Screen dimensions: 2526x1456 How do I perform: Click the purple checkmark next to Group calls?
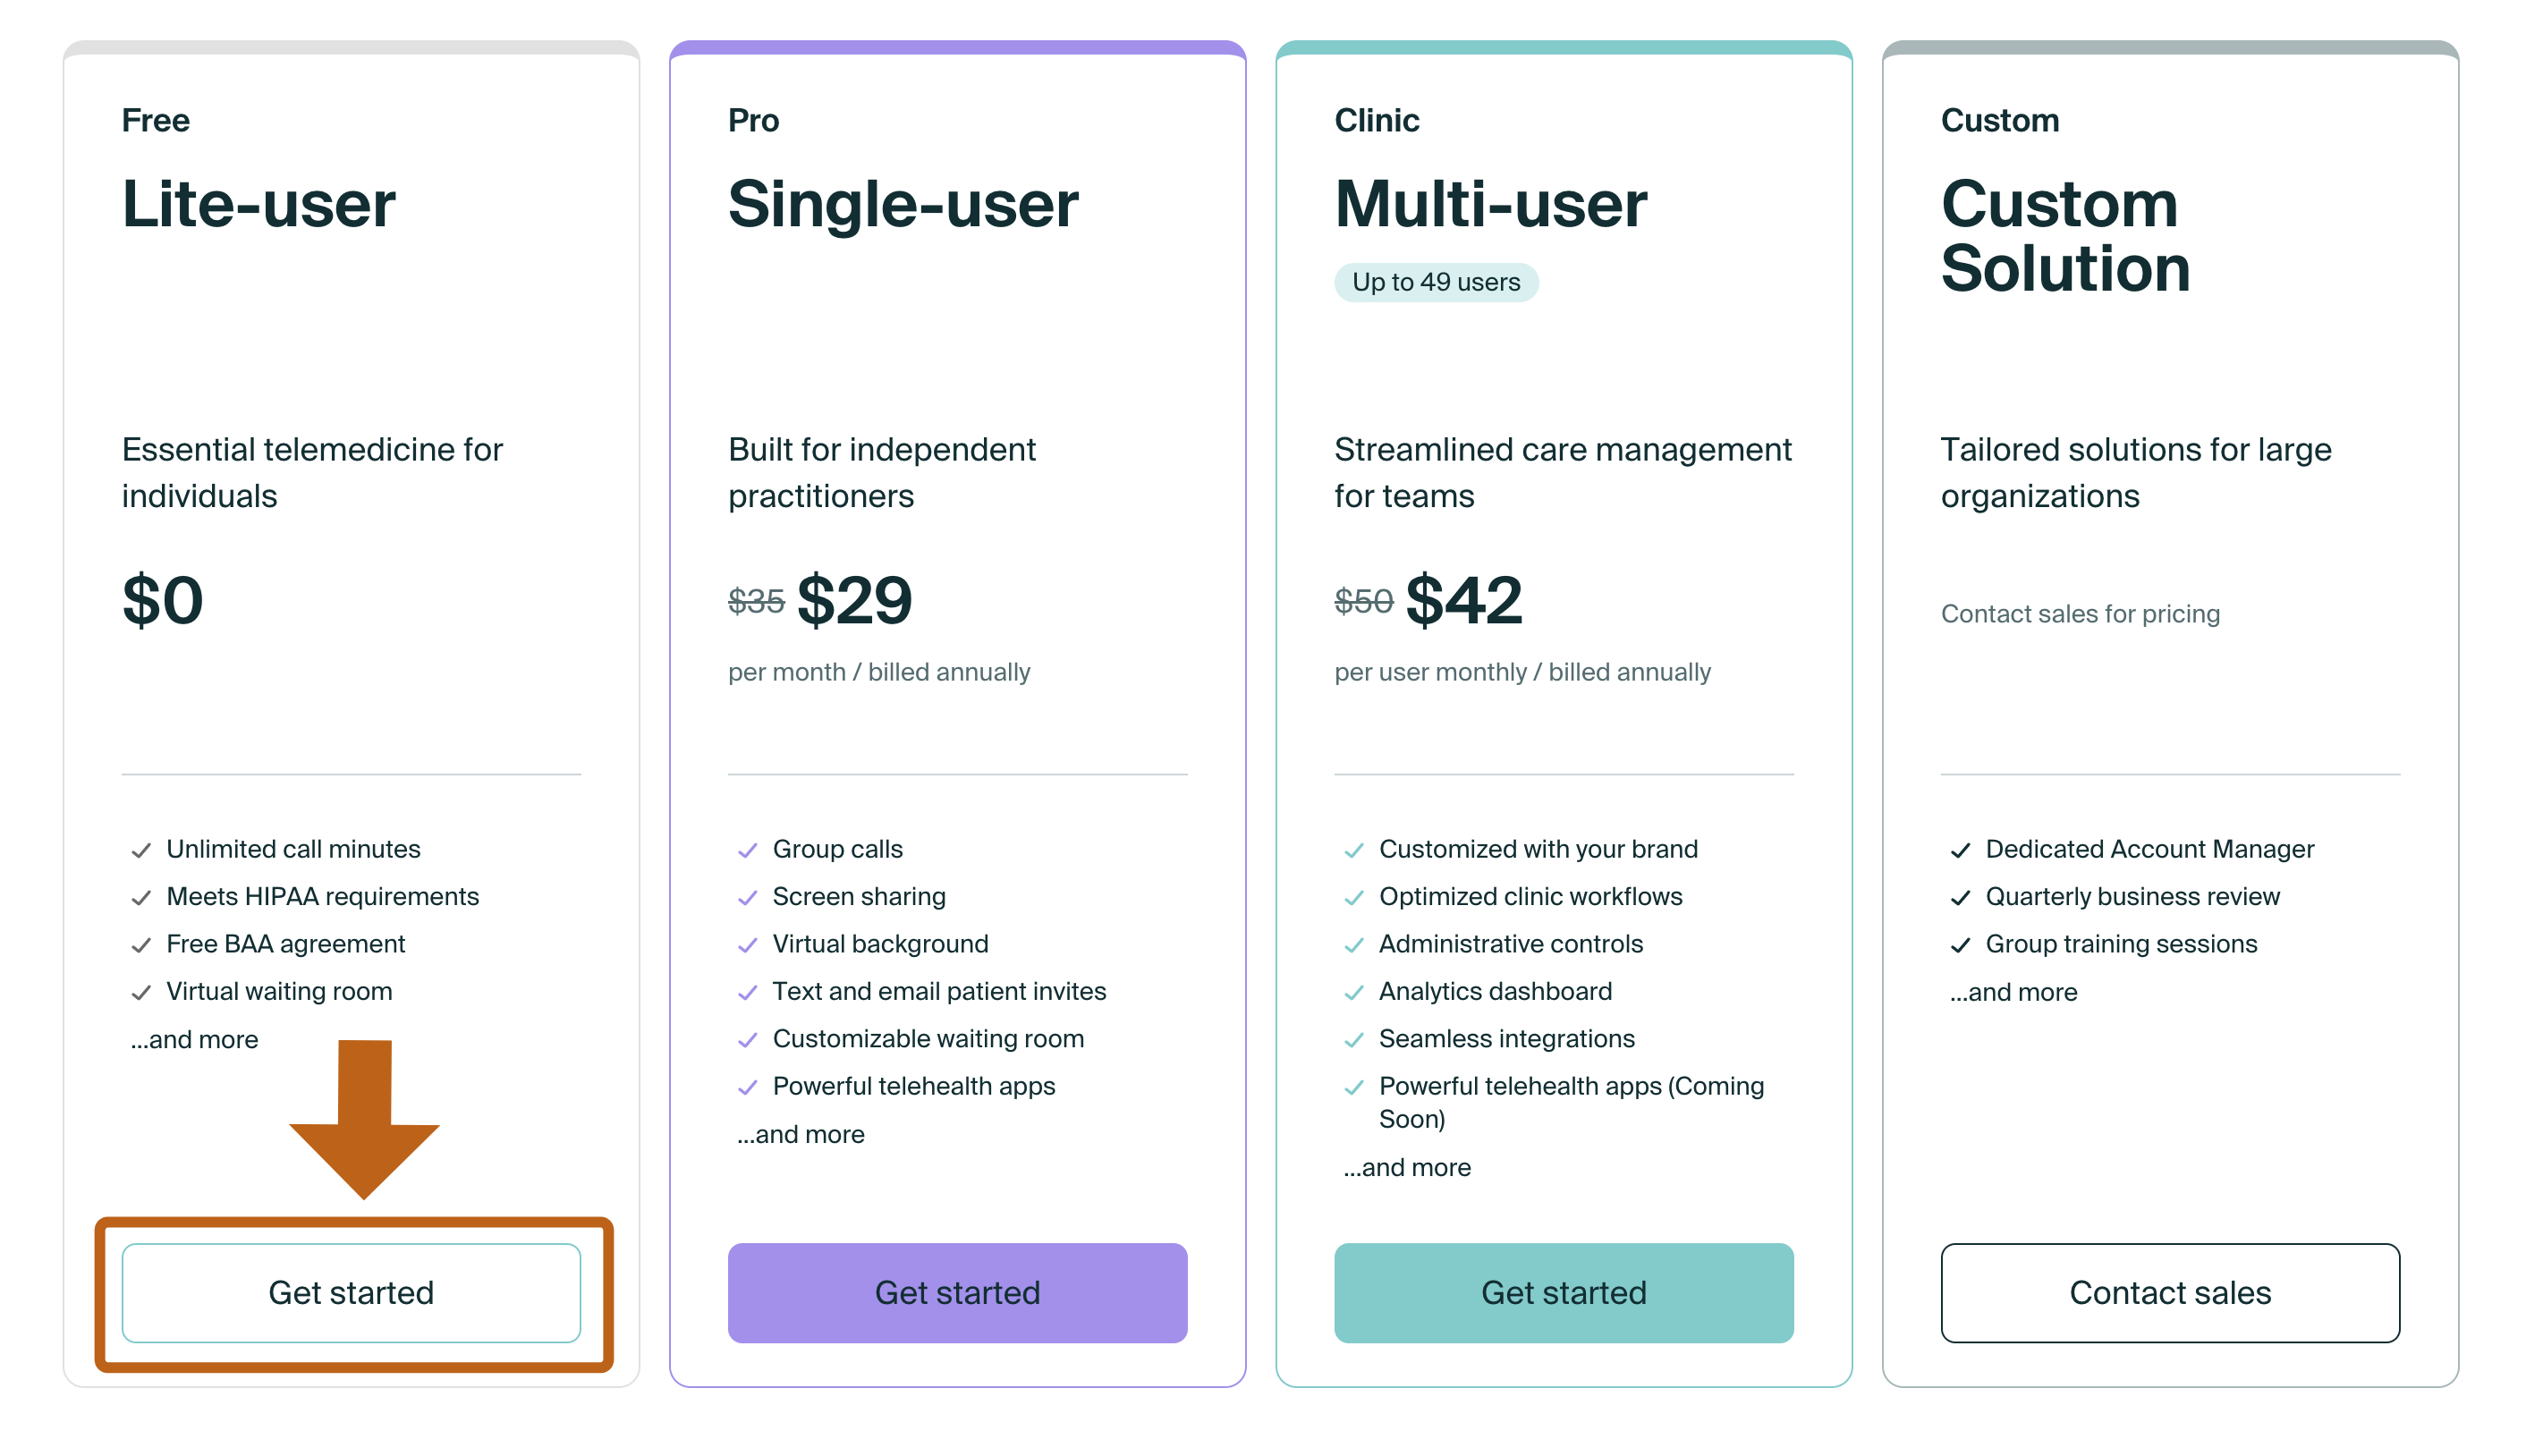[747, 850]
